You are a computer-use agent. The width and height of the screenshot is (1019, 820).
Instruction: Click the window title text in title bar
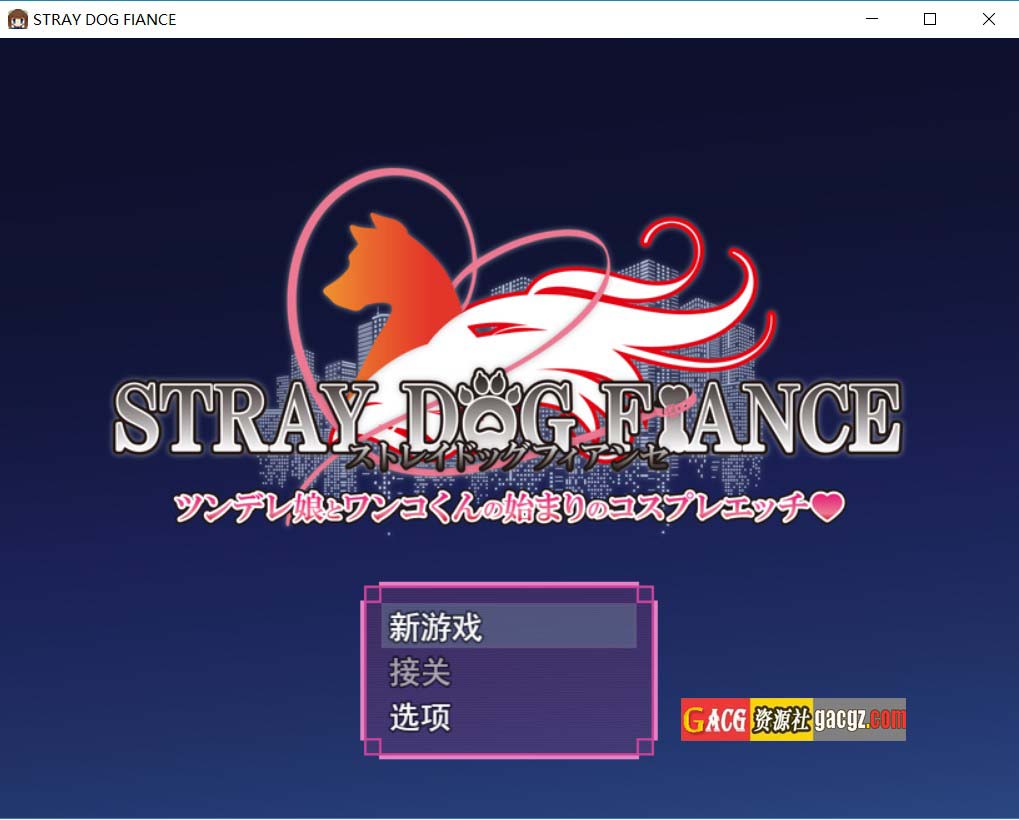[x=105, y=19]
